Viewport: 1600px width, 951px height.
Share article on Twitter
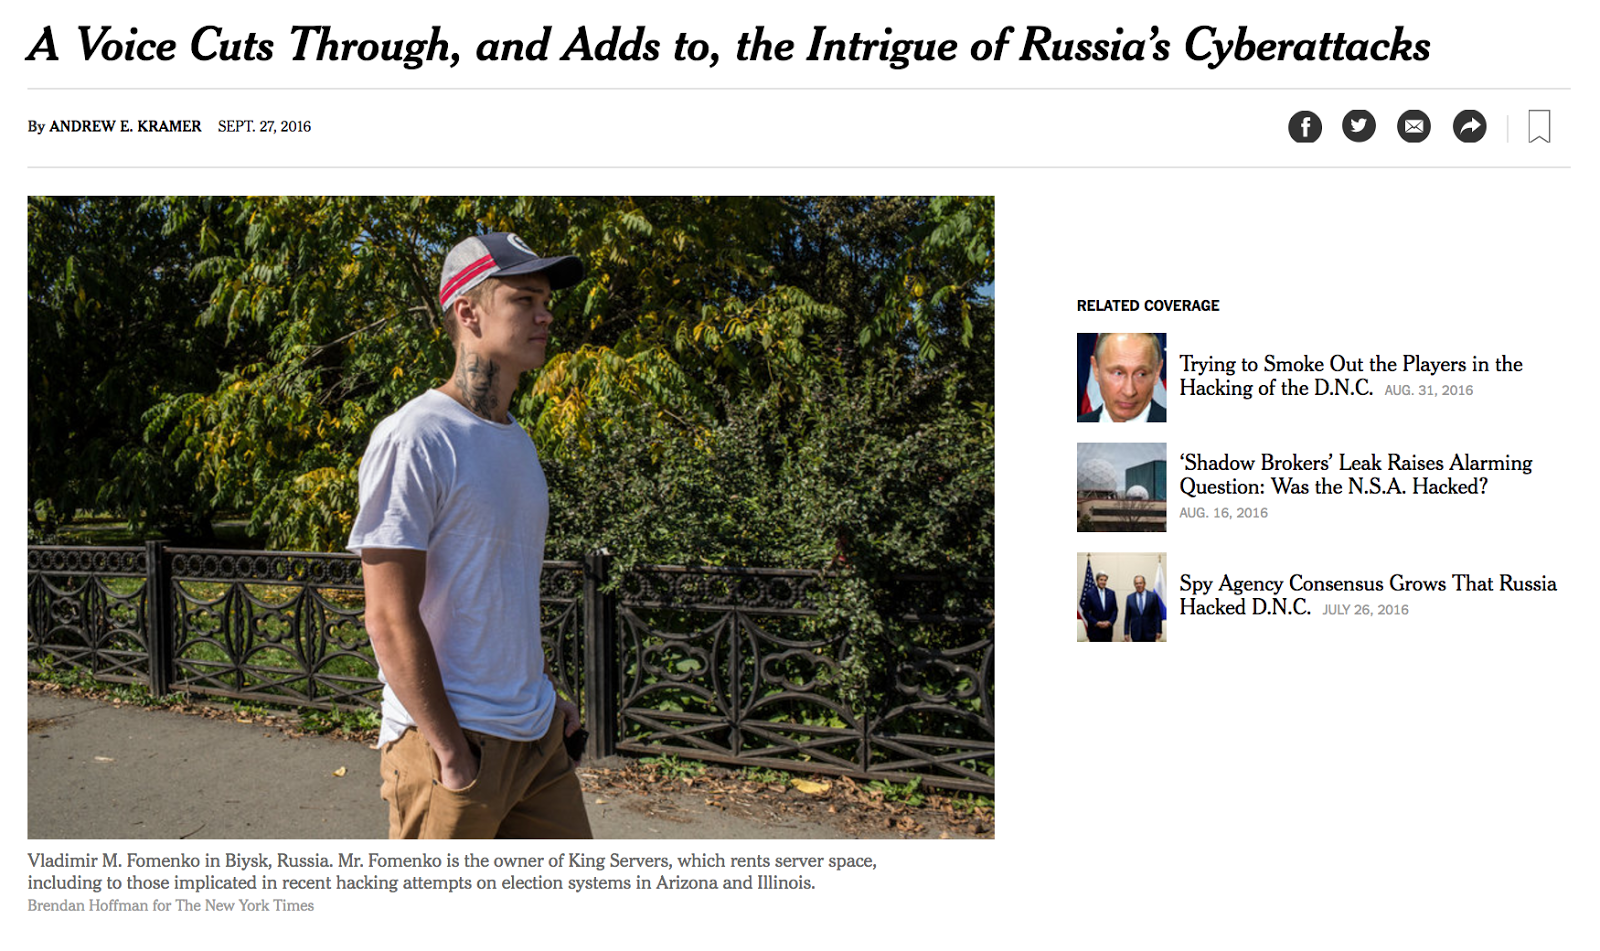(1358, 126)
